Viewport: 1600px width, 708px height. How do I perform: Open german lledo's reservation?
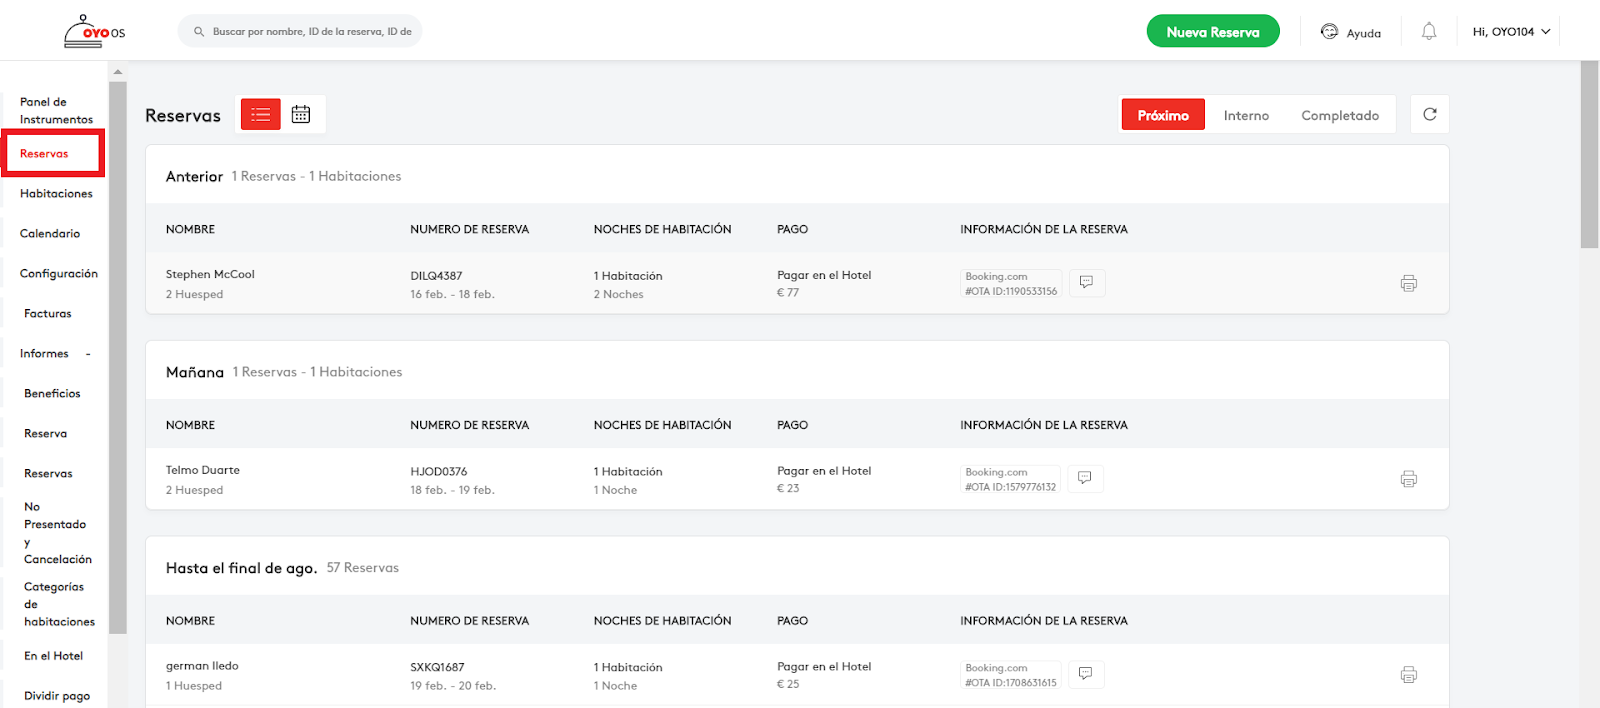[x=202, y=666]
